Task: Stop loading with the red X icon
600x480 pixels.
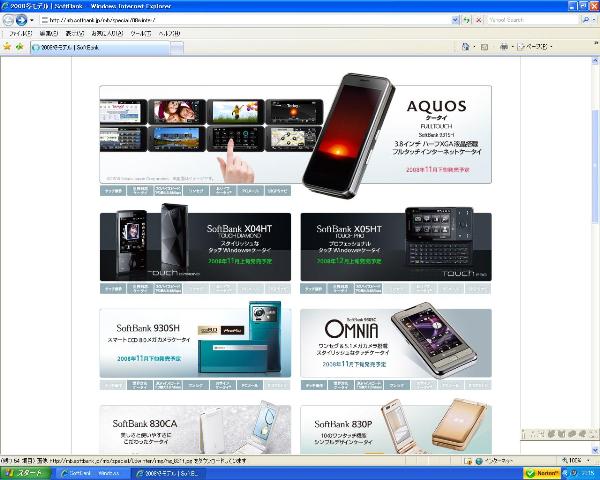Action: [478, 20]
